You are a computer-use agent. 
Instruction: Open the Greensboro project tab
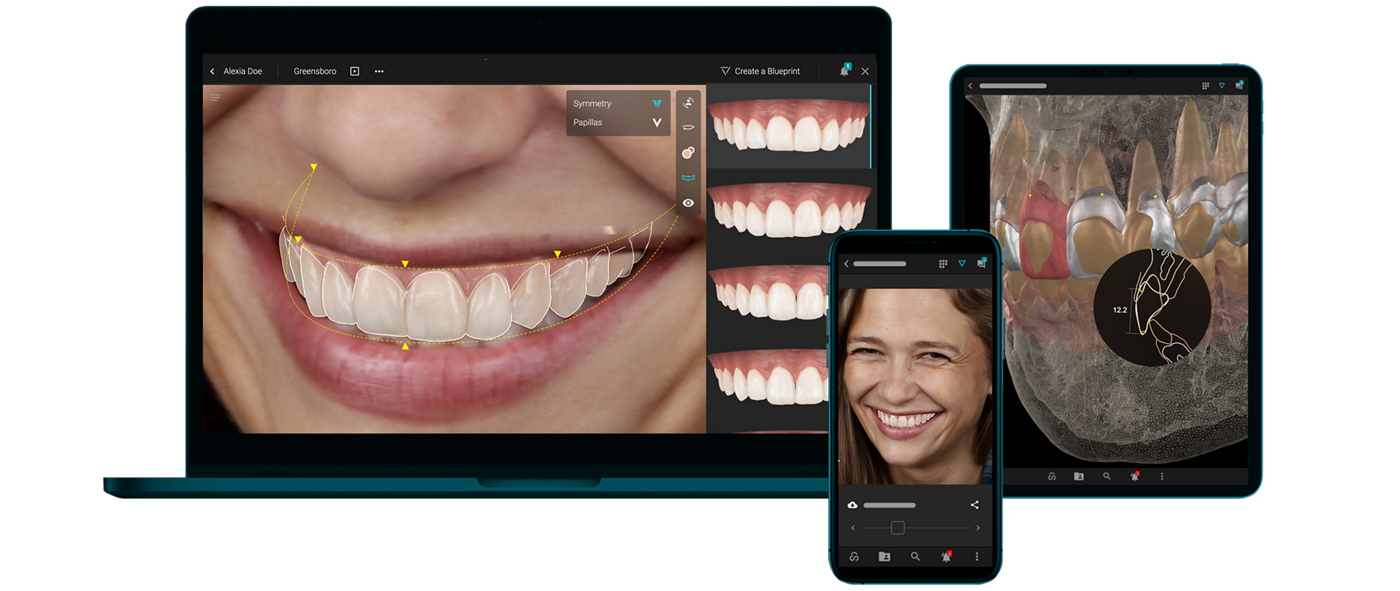[314, 72]
